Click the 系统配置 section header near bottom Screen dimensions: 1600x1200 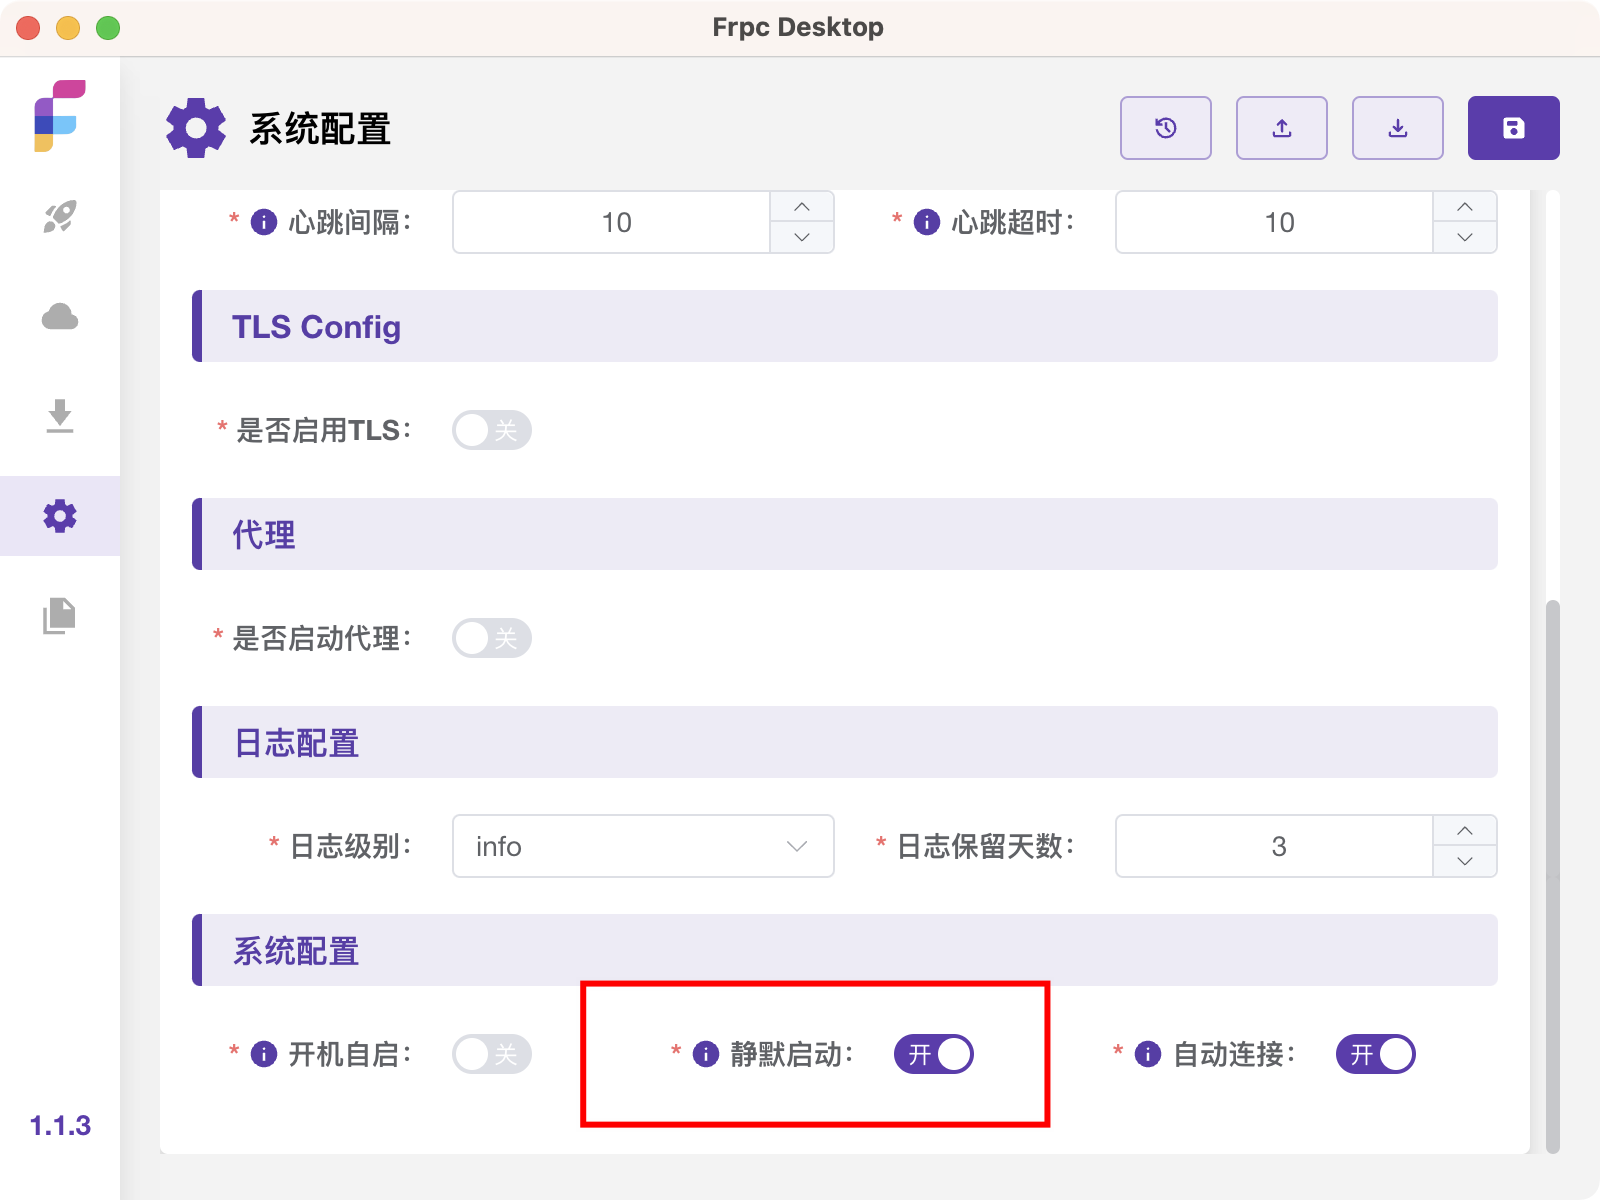[845, 950]
